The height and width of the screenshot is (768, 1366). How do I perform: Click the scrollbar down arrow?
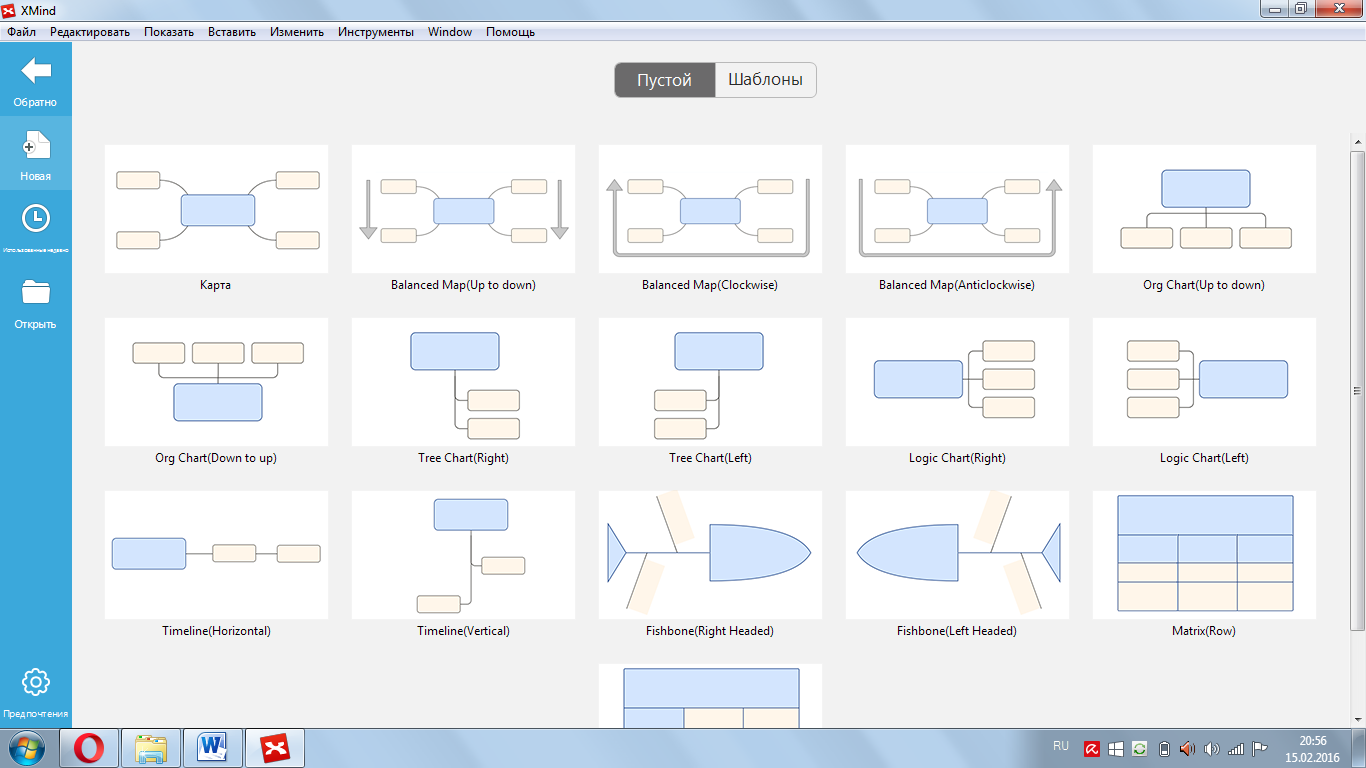[x=1357, y=720]
